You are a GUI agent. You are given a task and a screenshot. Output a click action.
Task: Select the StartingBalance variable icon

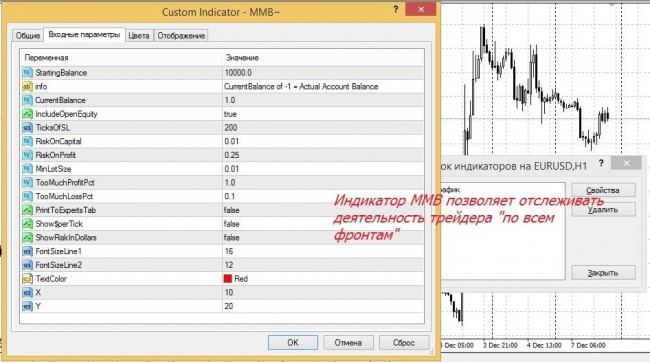(27, 73)
